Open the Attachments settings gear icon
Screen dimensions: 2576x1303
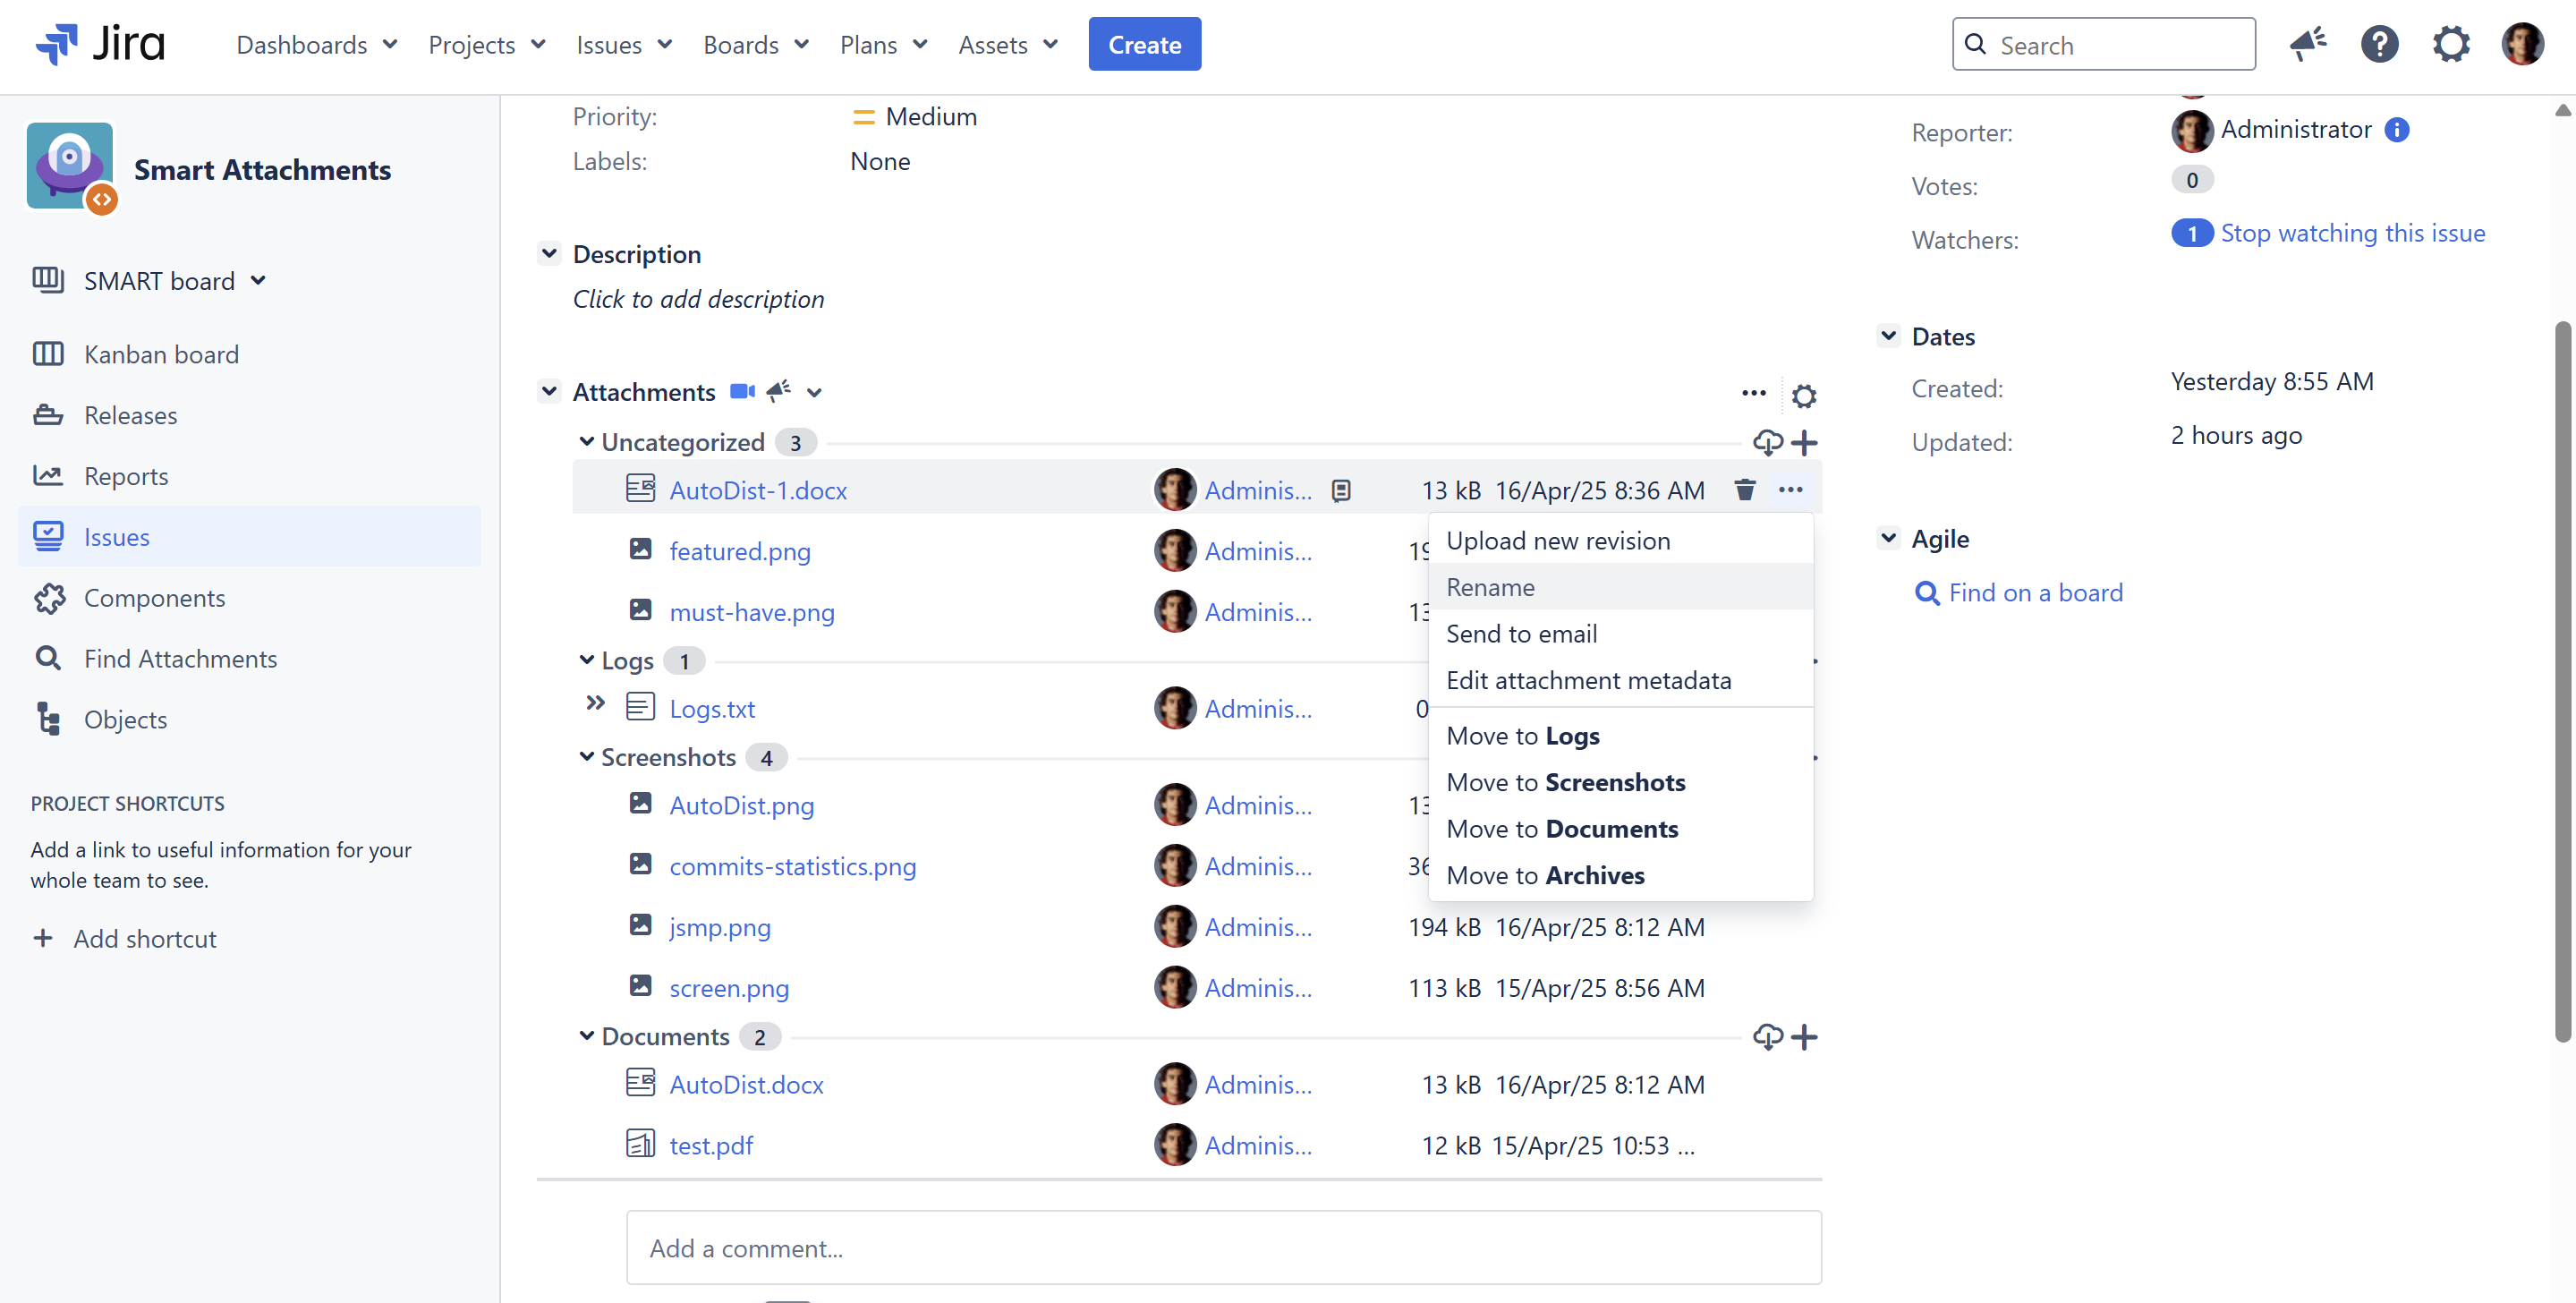point(1803,396)
